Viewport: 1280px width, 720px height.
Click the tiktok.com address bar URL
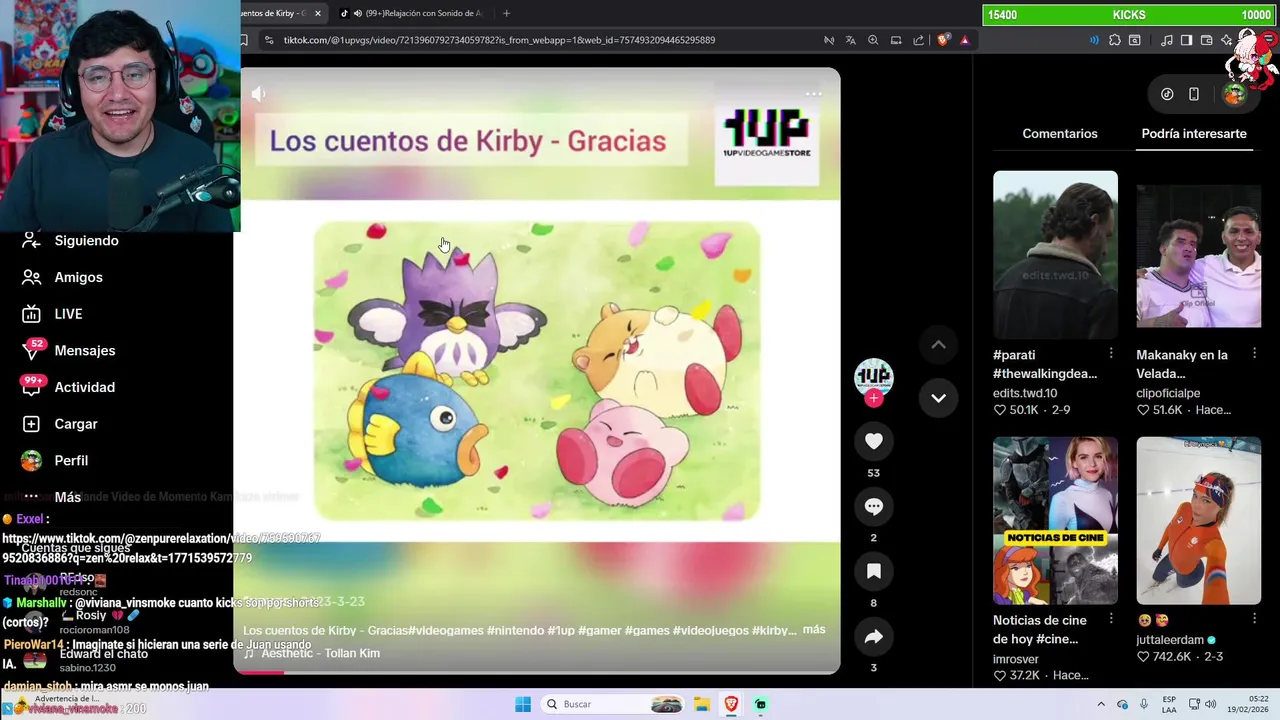coord(499,40)
